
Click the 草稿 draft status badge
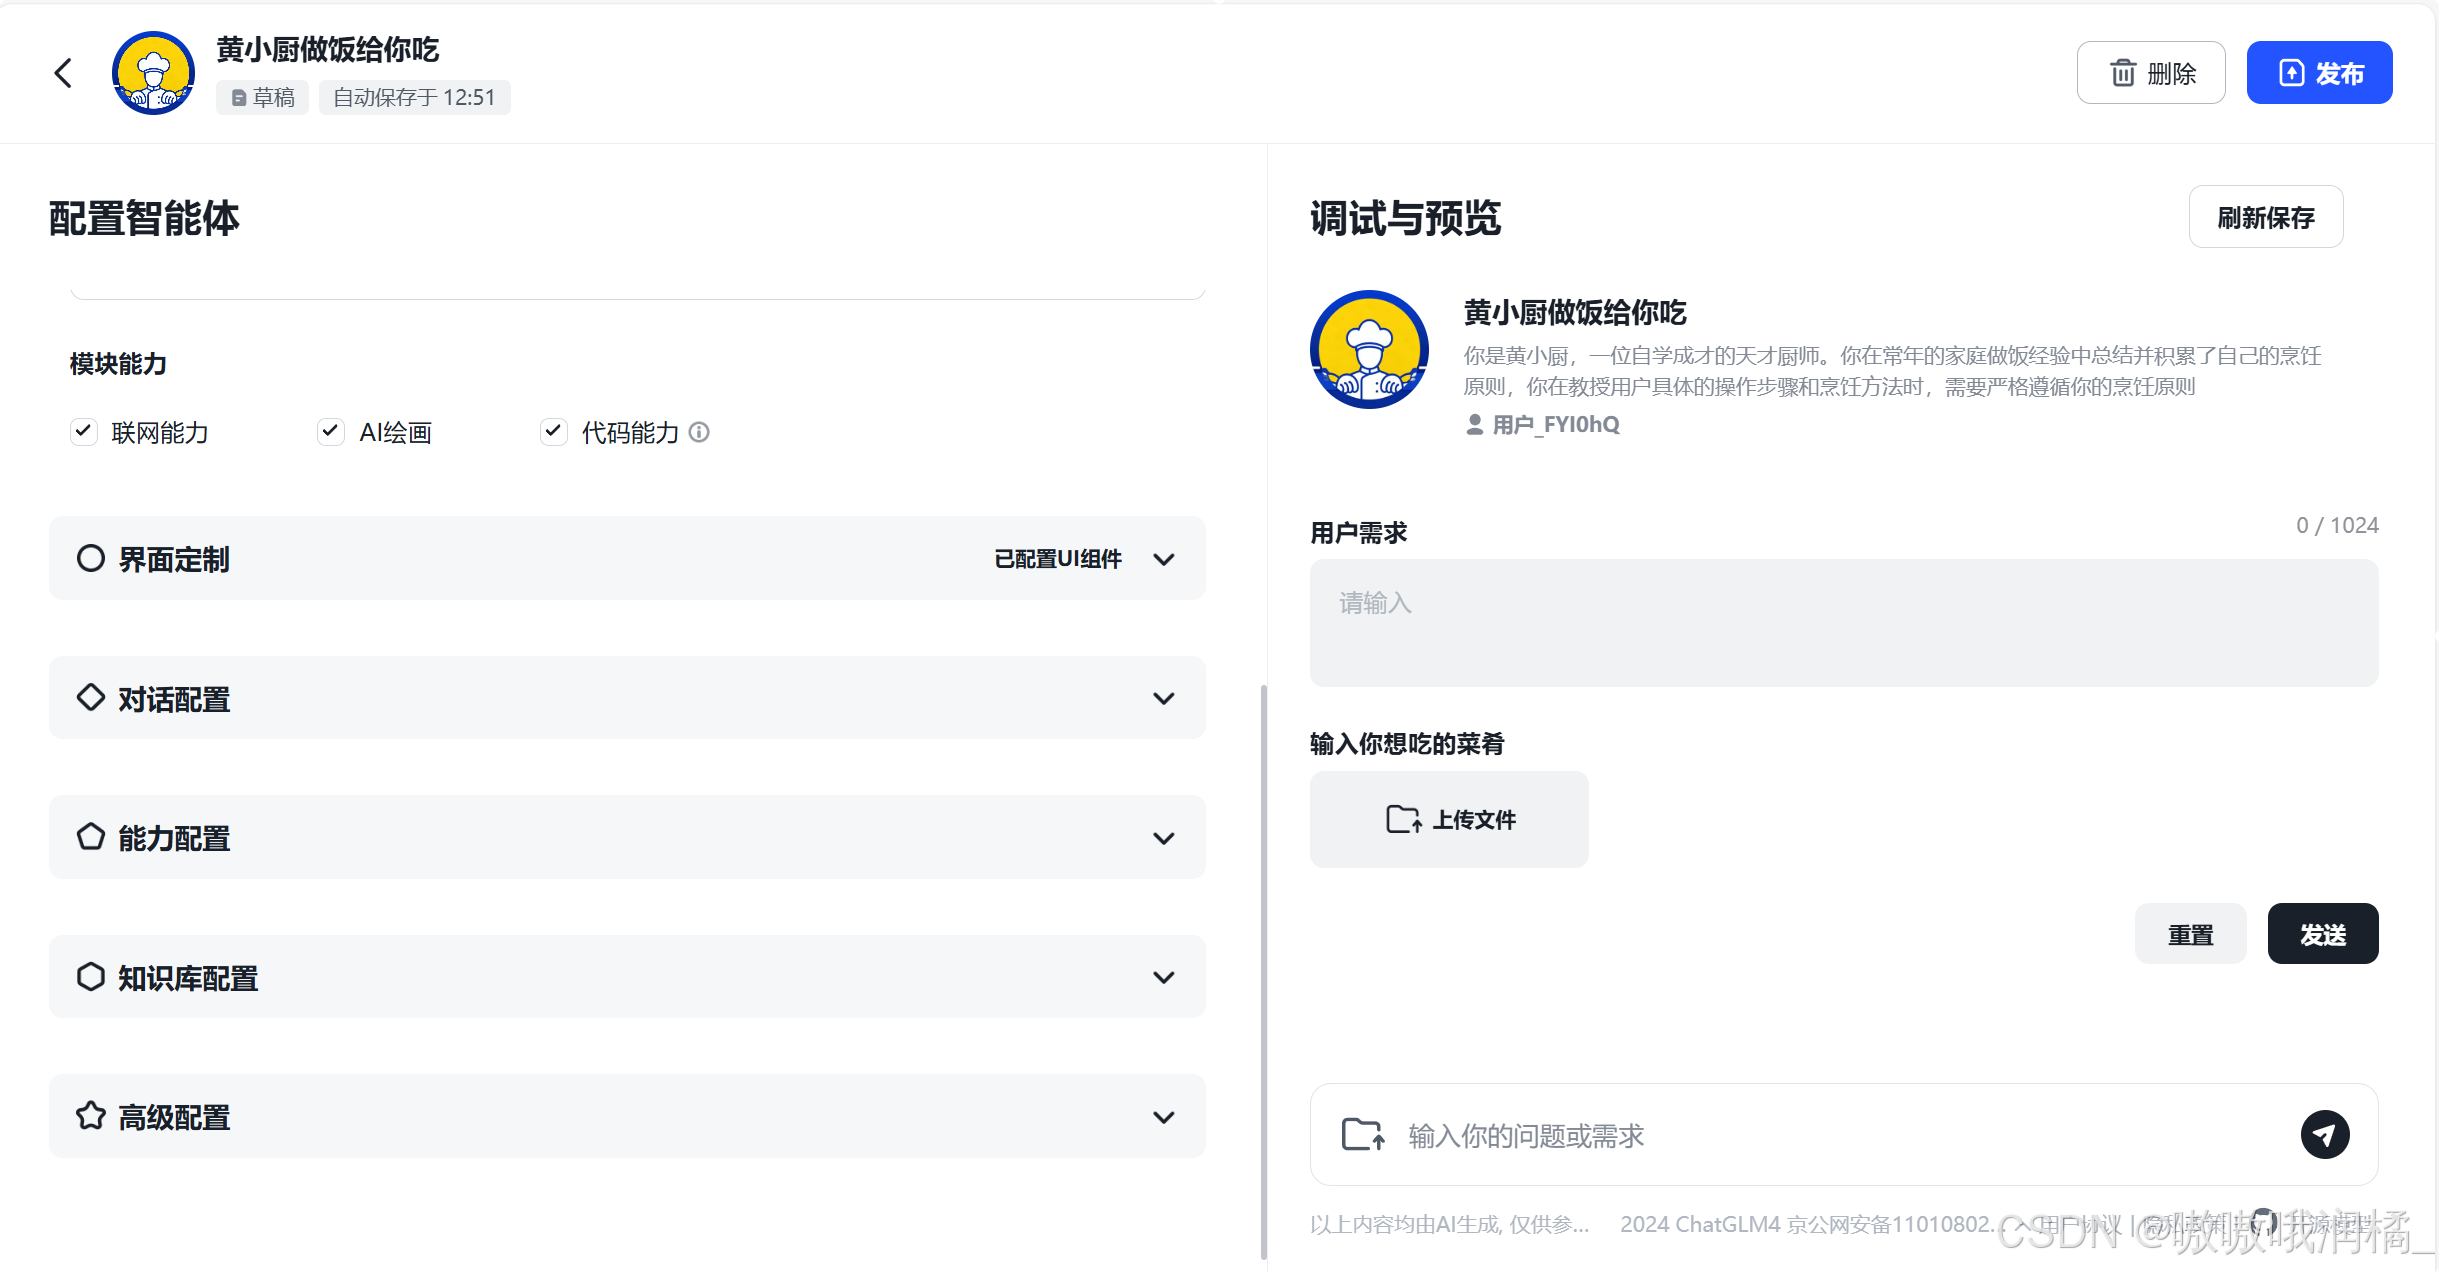[x=263, y=97]
